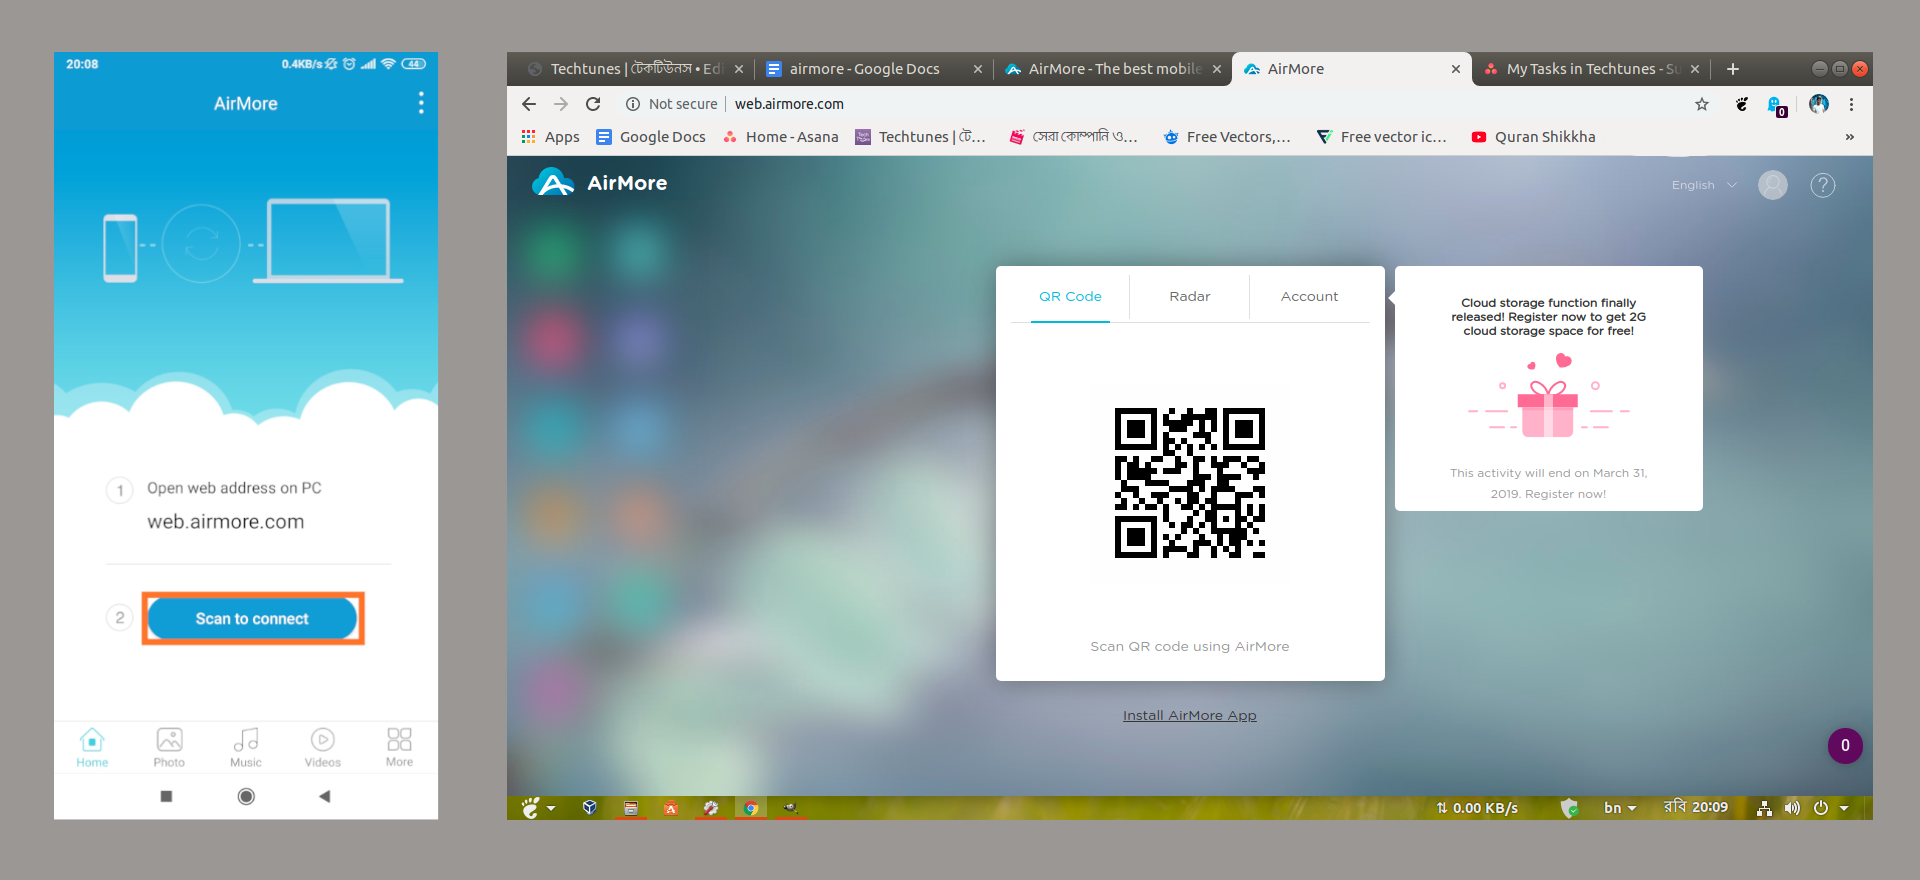
Task: Click the user account avatar on AirMore web
Action: (x=1773, y=185)
